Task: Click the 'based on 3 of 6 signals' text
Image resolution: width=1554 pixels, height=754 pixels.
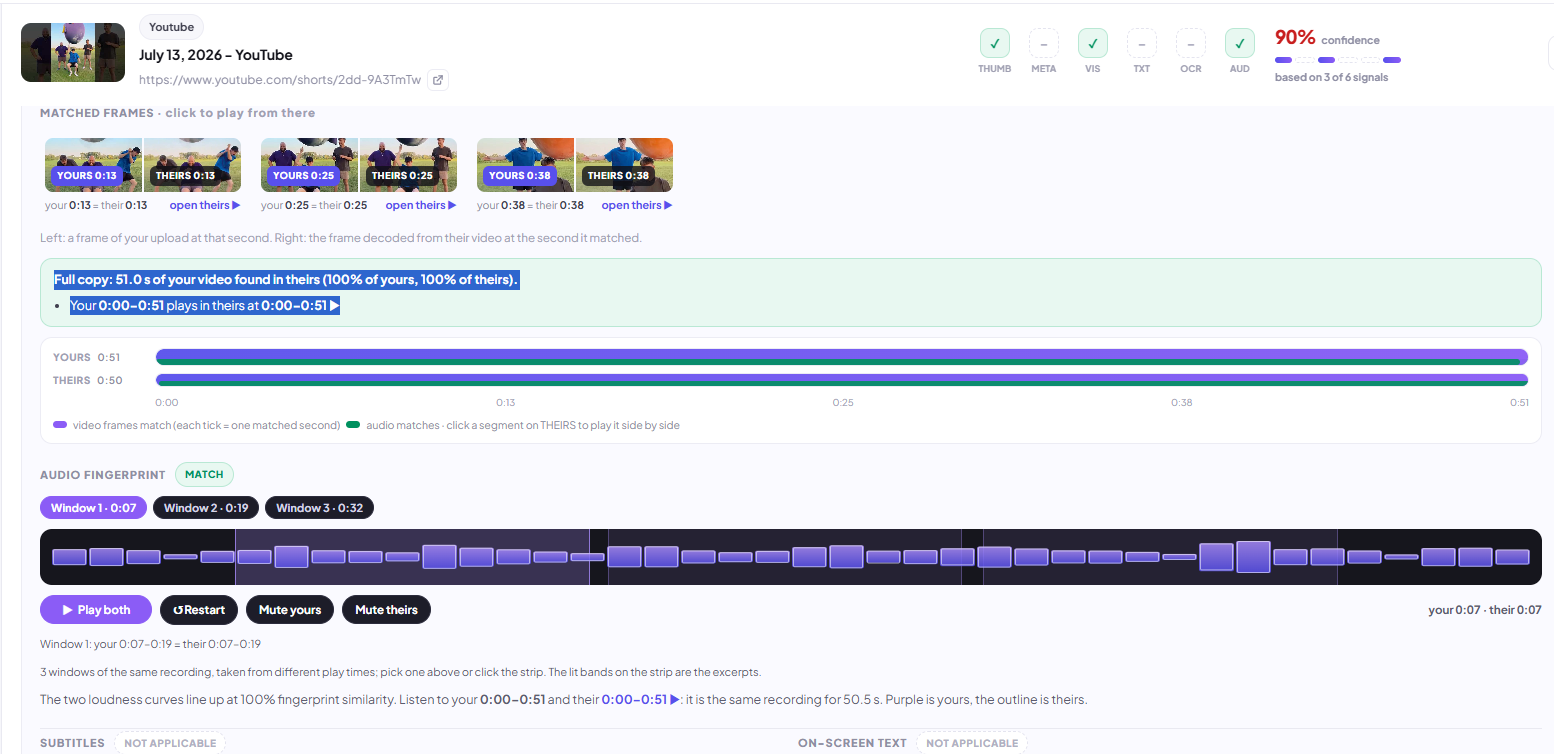Action: (1331, 78)
